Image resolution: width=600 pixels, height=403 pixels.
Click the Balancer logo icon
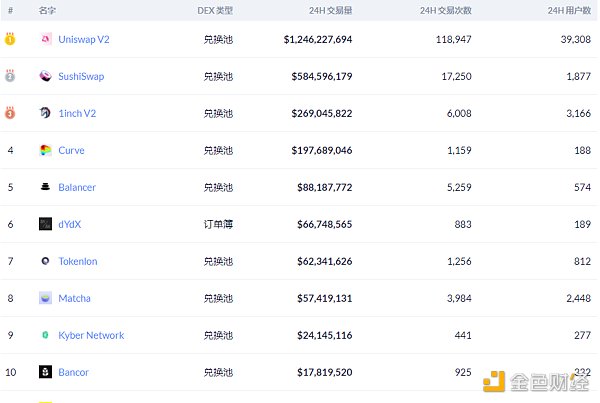[x=45, y=187]
